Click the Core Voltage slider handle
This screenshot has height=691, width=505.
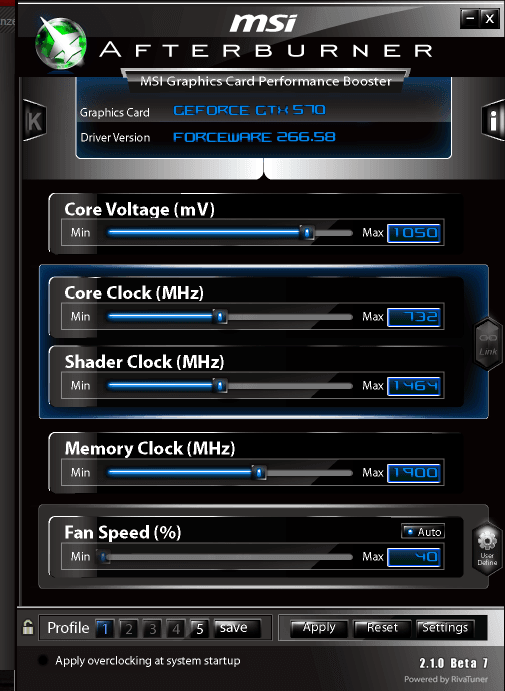pyautogui.click(x=307, y=232)
